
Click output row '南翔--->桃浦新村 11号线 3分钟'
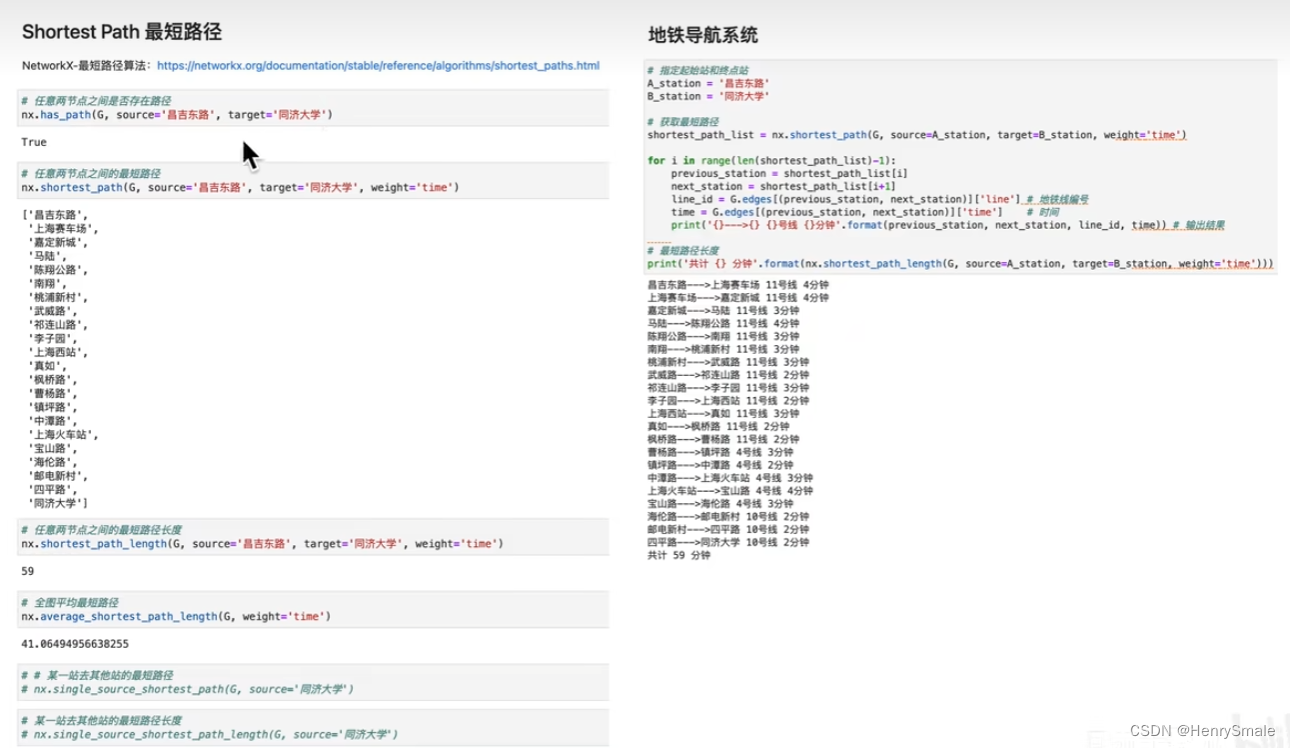click(723, 349)
